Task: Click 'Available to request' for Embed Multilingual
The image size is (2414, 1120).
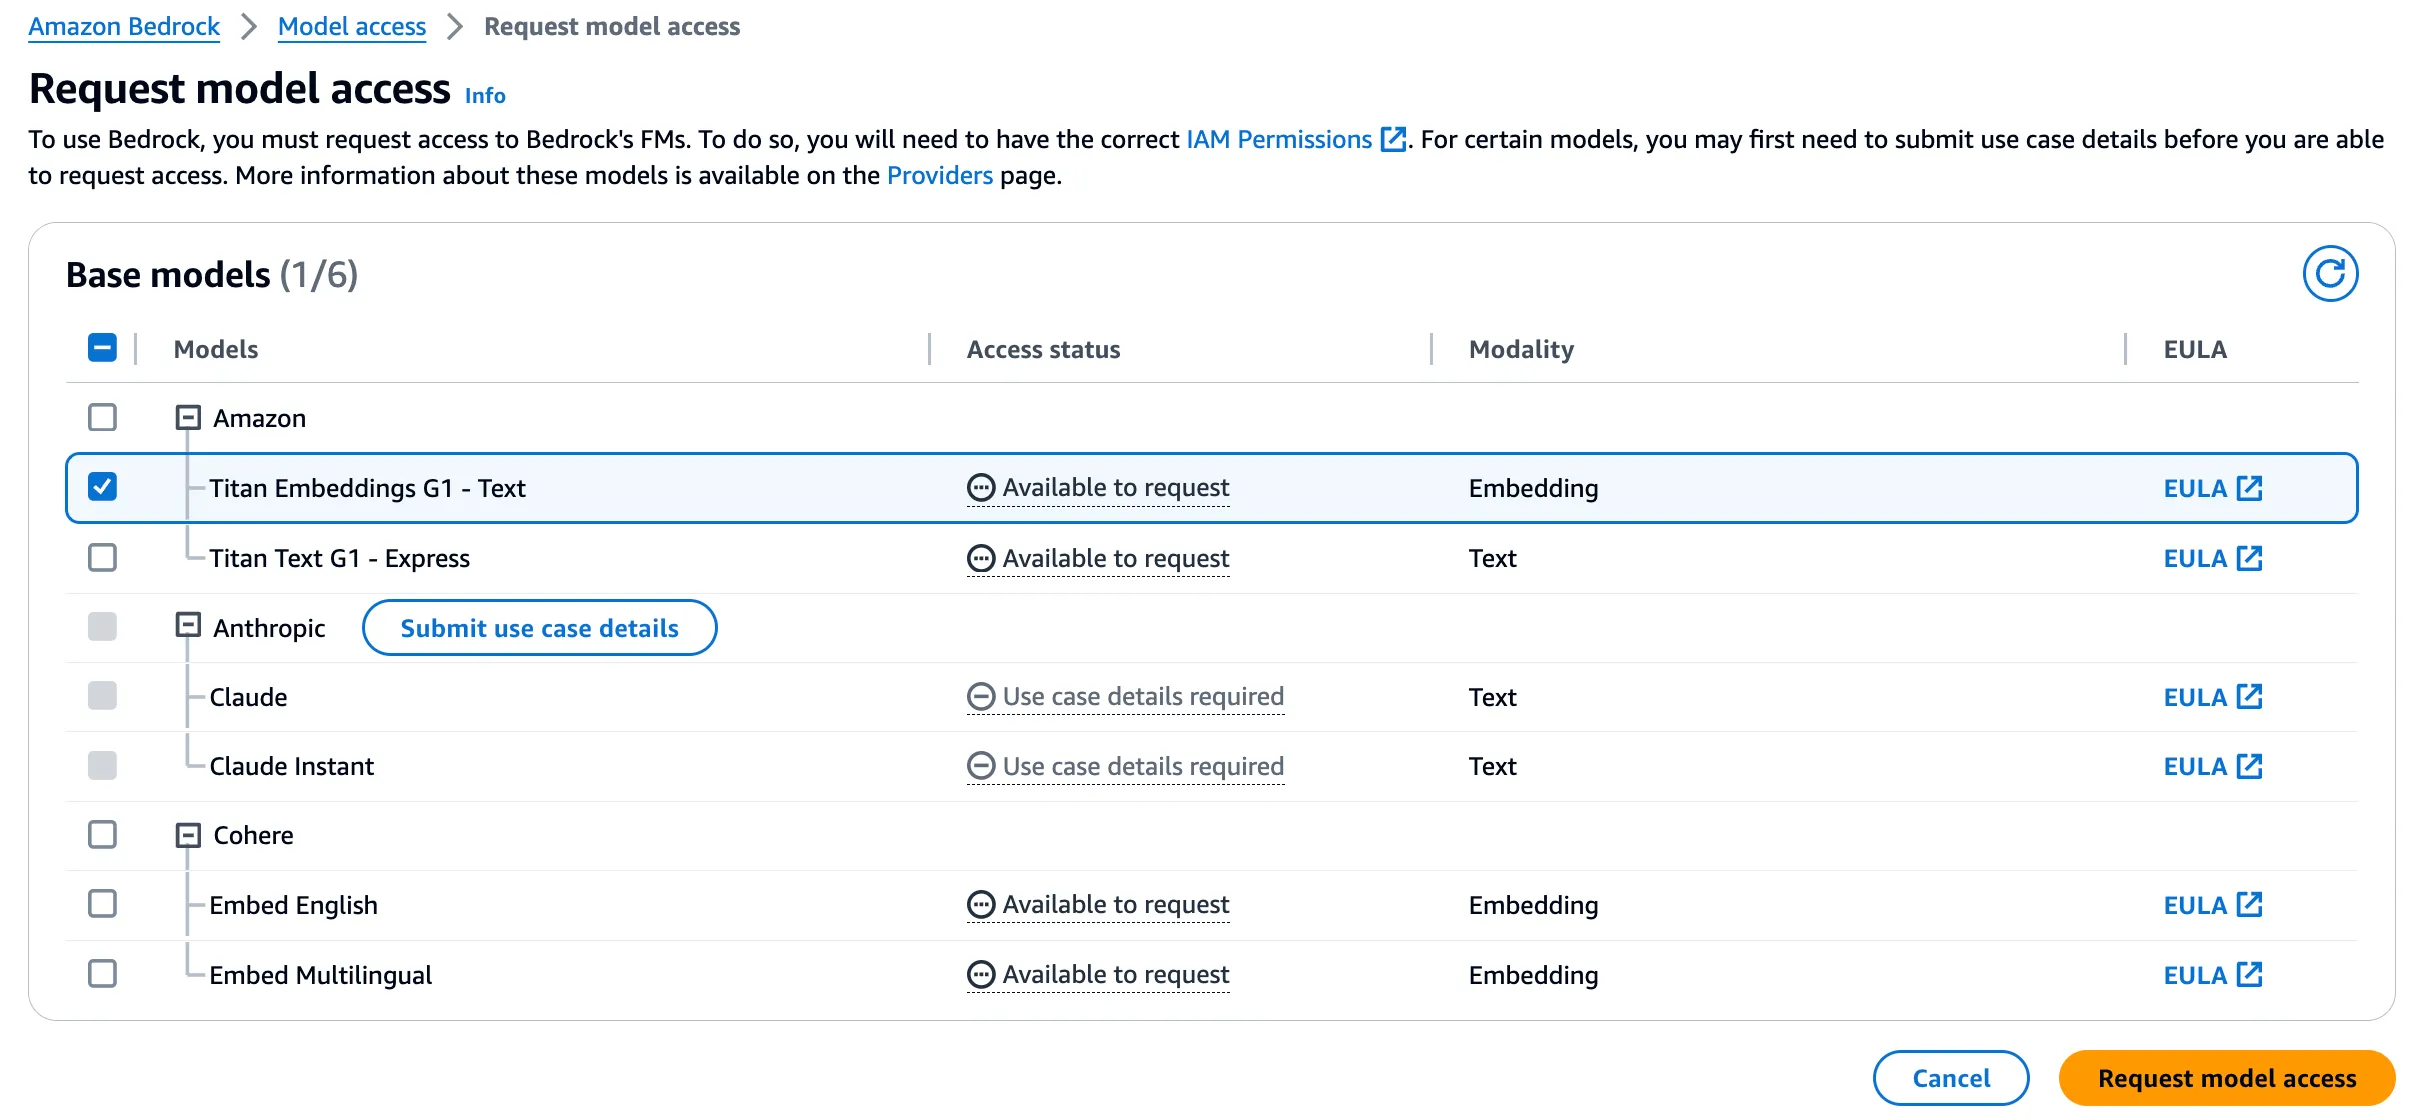Action: tap(1116, 975)
